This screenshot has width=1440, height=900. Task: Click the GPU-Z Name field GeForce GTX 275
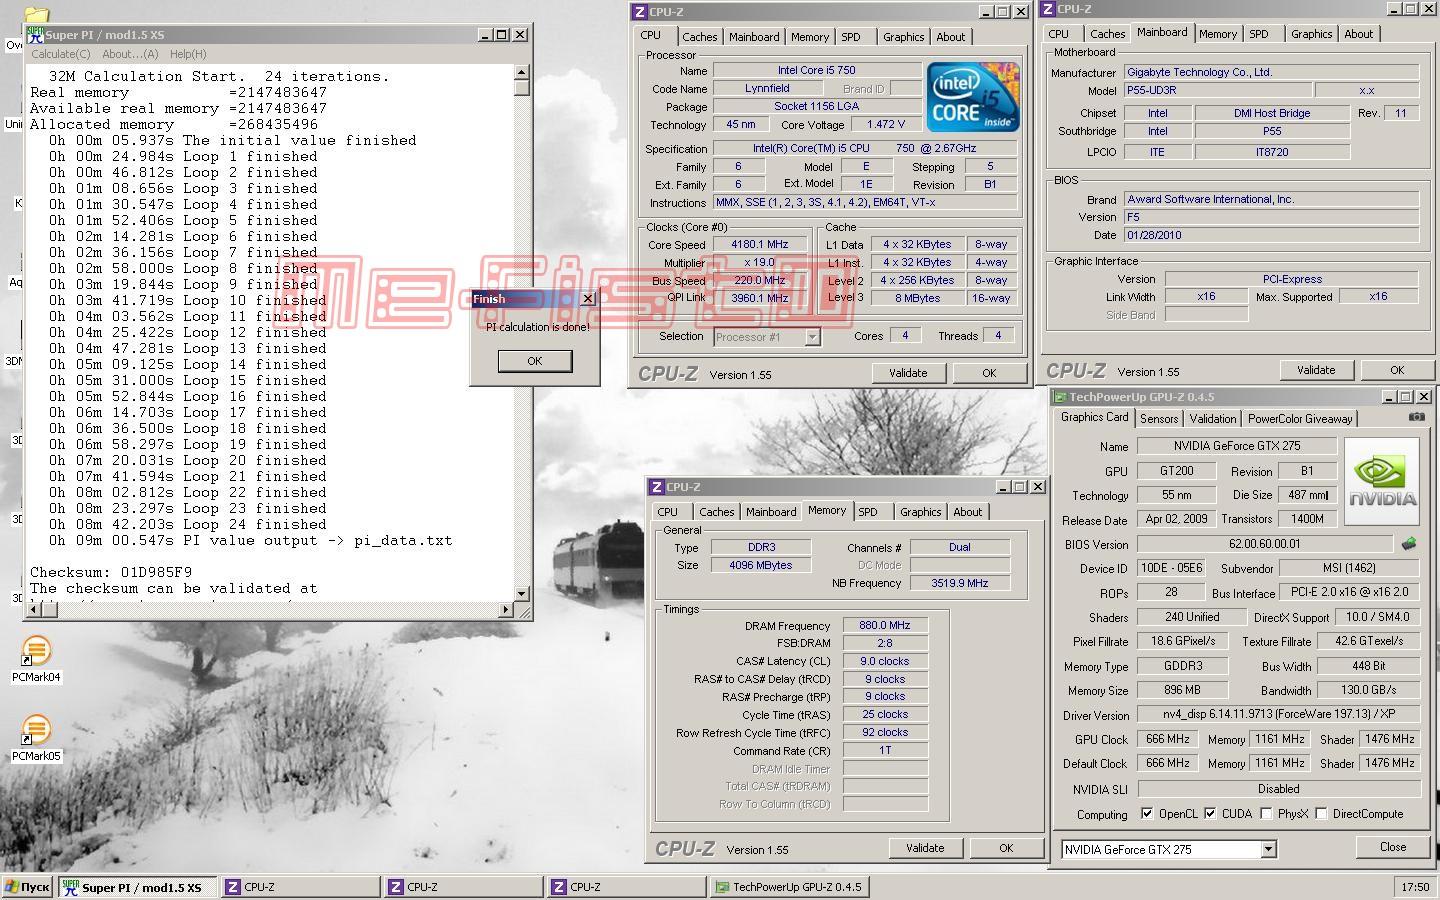coord(1236,446)
